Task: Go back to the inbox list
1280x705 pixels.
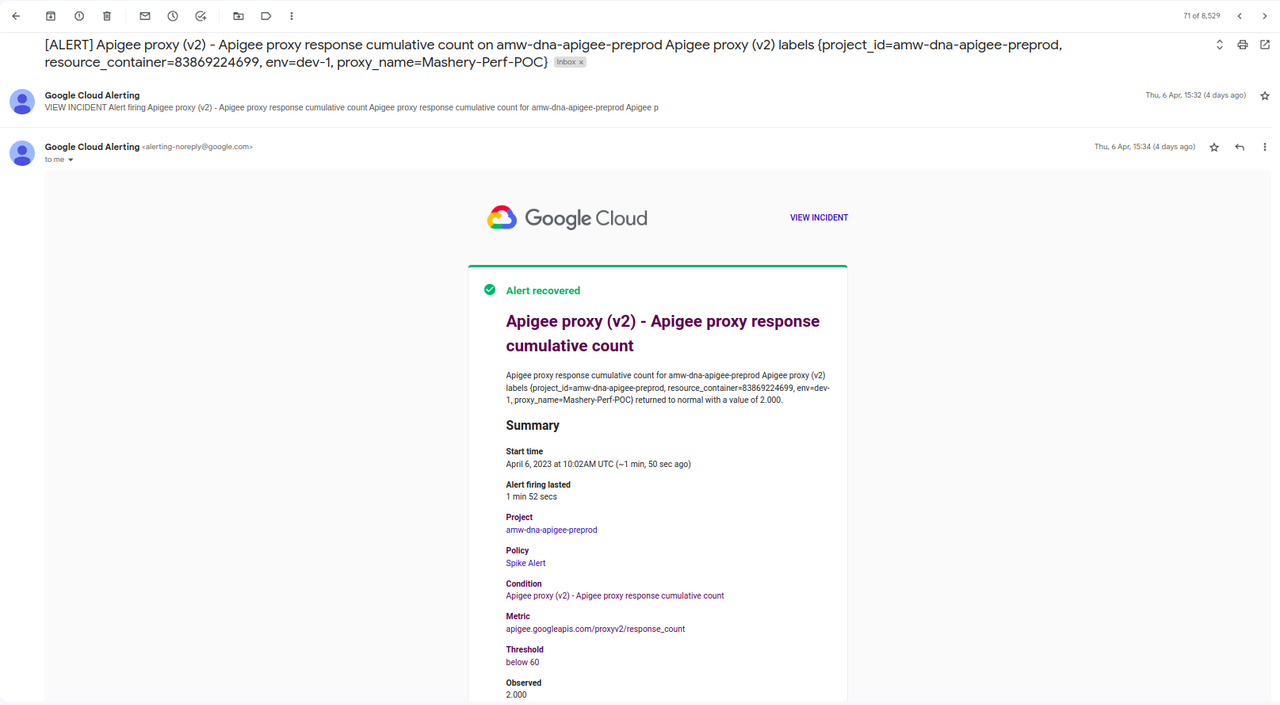Action: [x=16, y=16]
